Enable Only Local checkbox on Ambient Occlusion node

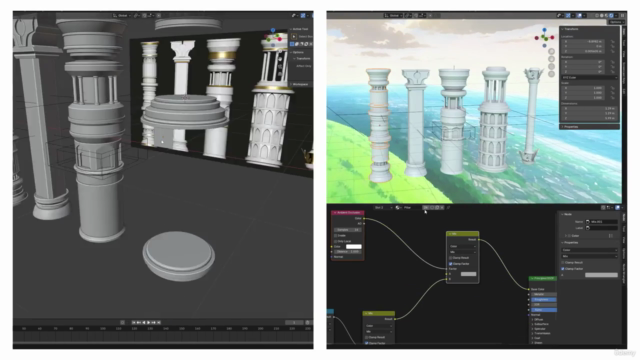[x=336, y=241]
